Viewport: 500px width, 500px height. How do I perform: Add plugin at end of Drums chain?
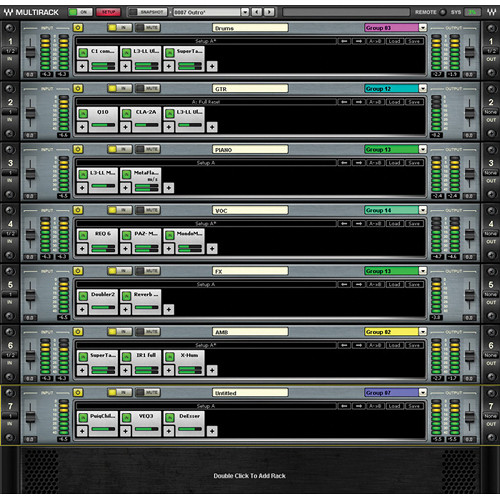pos(212,66)
